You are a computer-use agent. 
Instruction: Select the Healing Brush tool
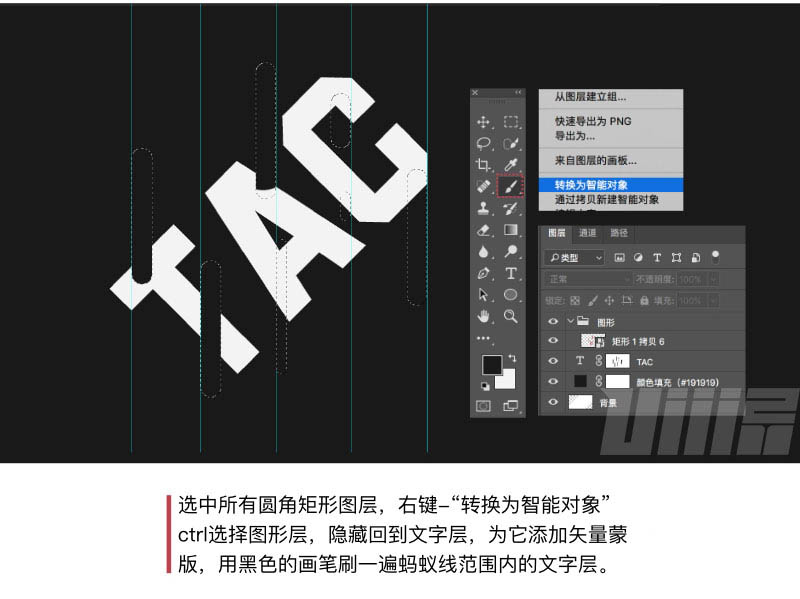(483, 186)
